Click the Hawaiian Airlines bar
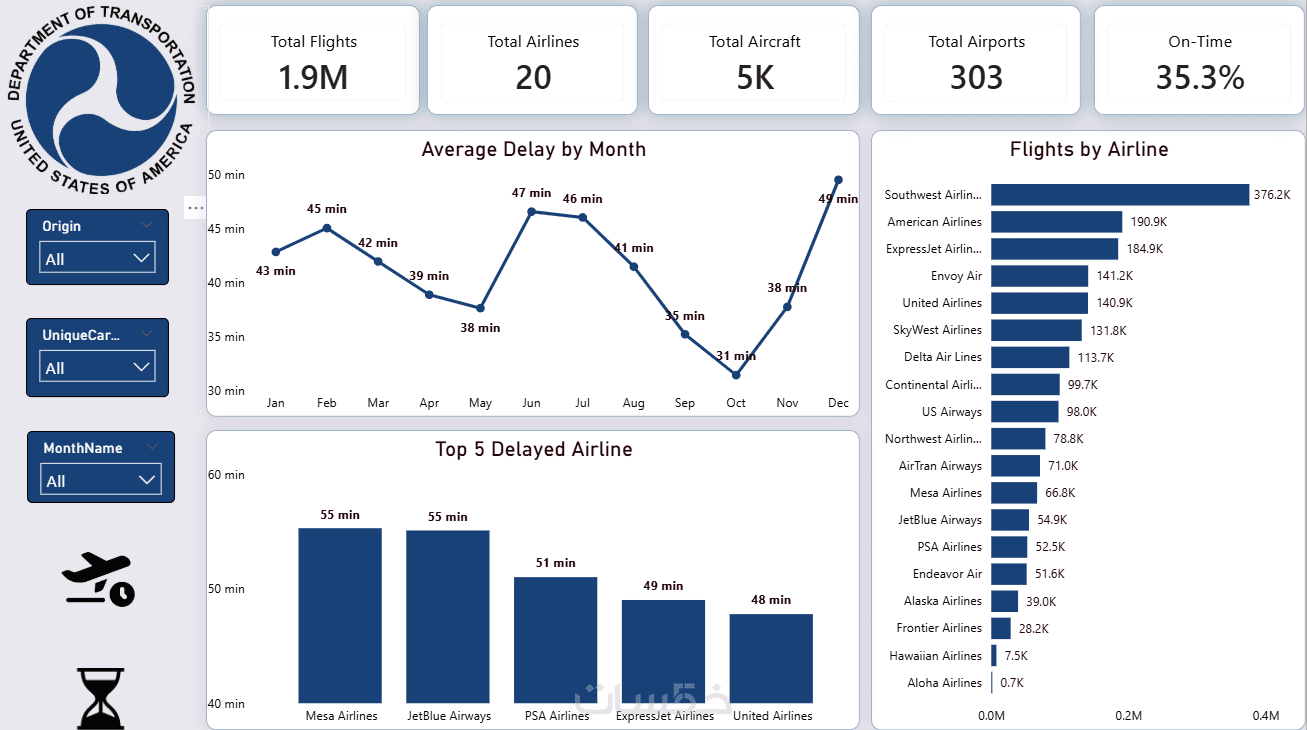 pos(994,655)
